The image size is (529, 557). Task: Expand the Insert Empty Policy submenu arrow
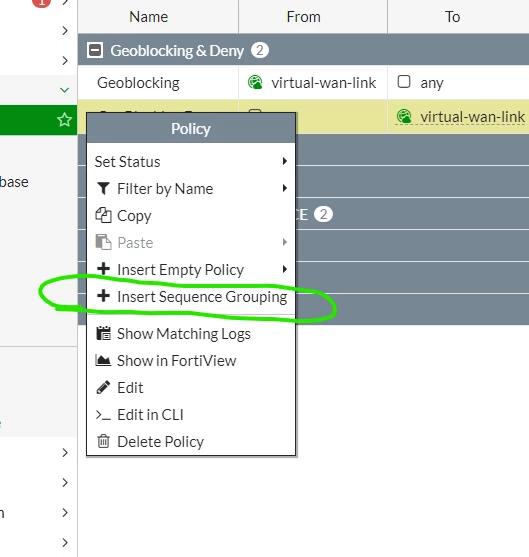(x=285, y=269)
